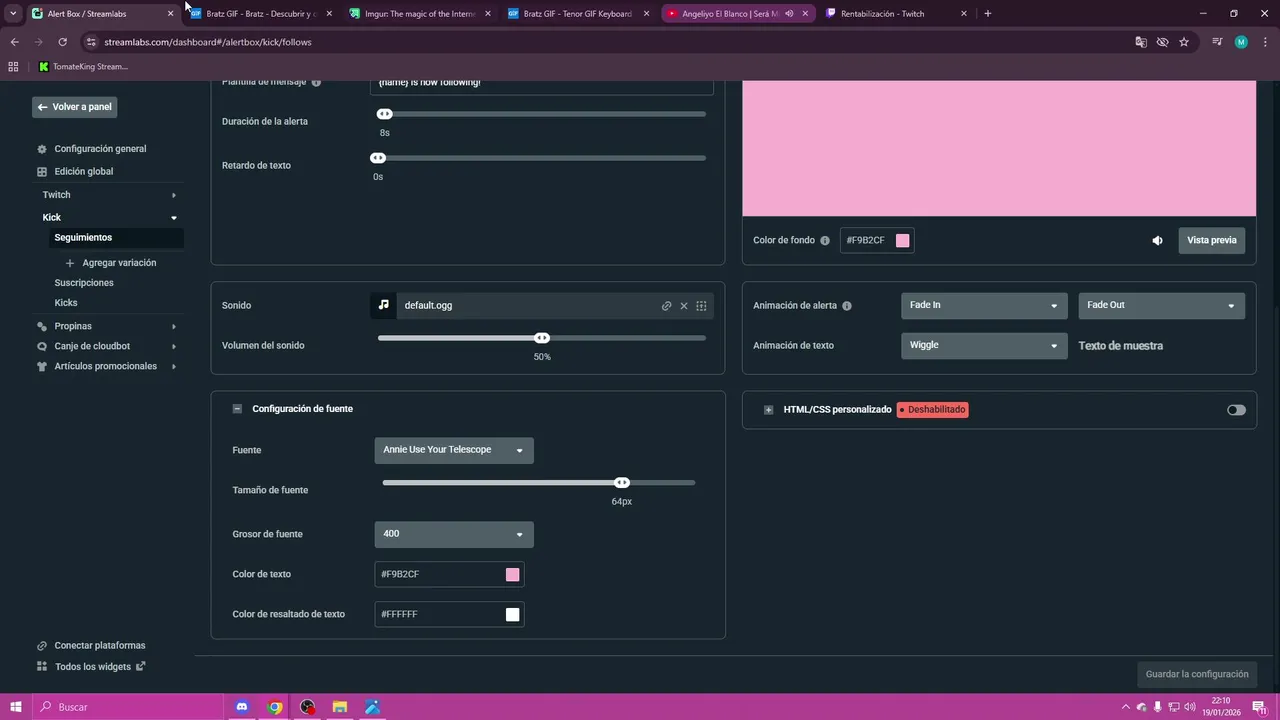Click the Color de texto pink swatch
The height and width of the screenshot is (720, 1280).
[512, 574]
